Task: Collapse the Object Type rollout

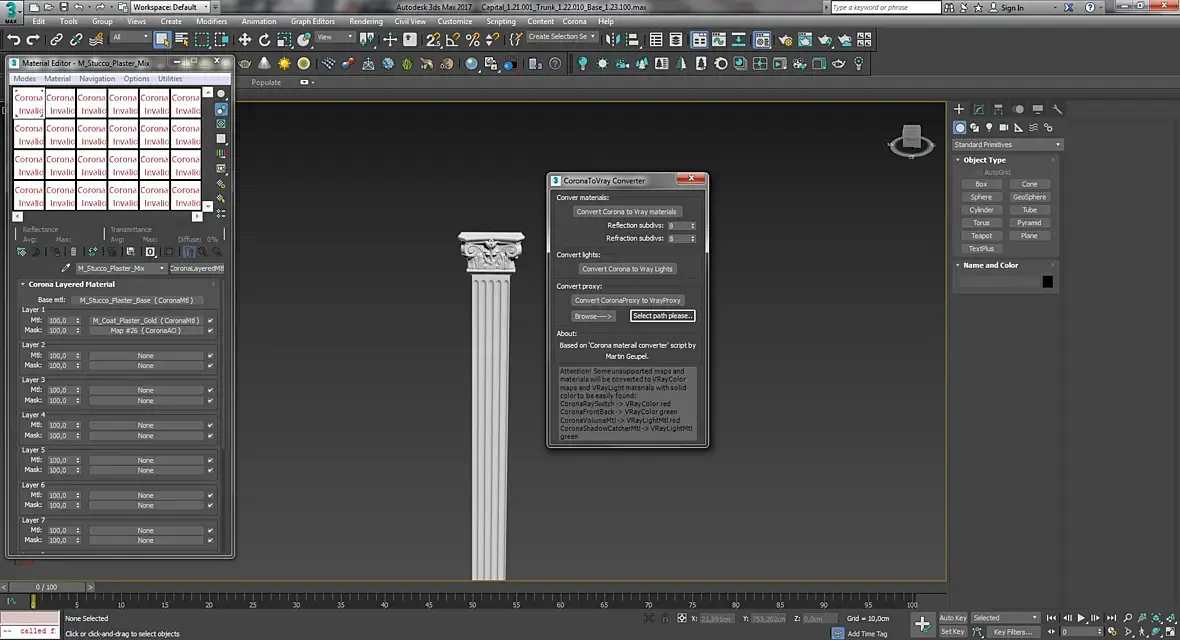Action: click(985, 160)
